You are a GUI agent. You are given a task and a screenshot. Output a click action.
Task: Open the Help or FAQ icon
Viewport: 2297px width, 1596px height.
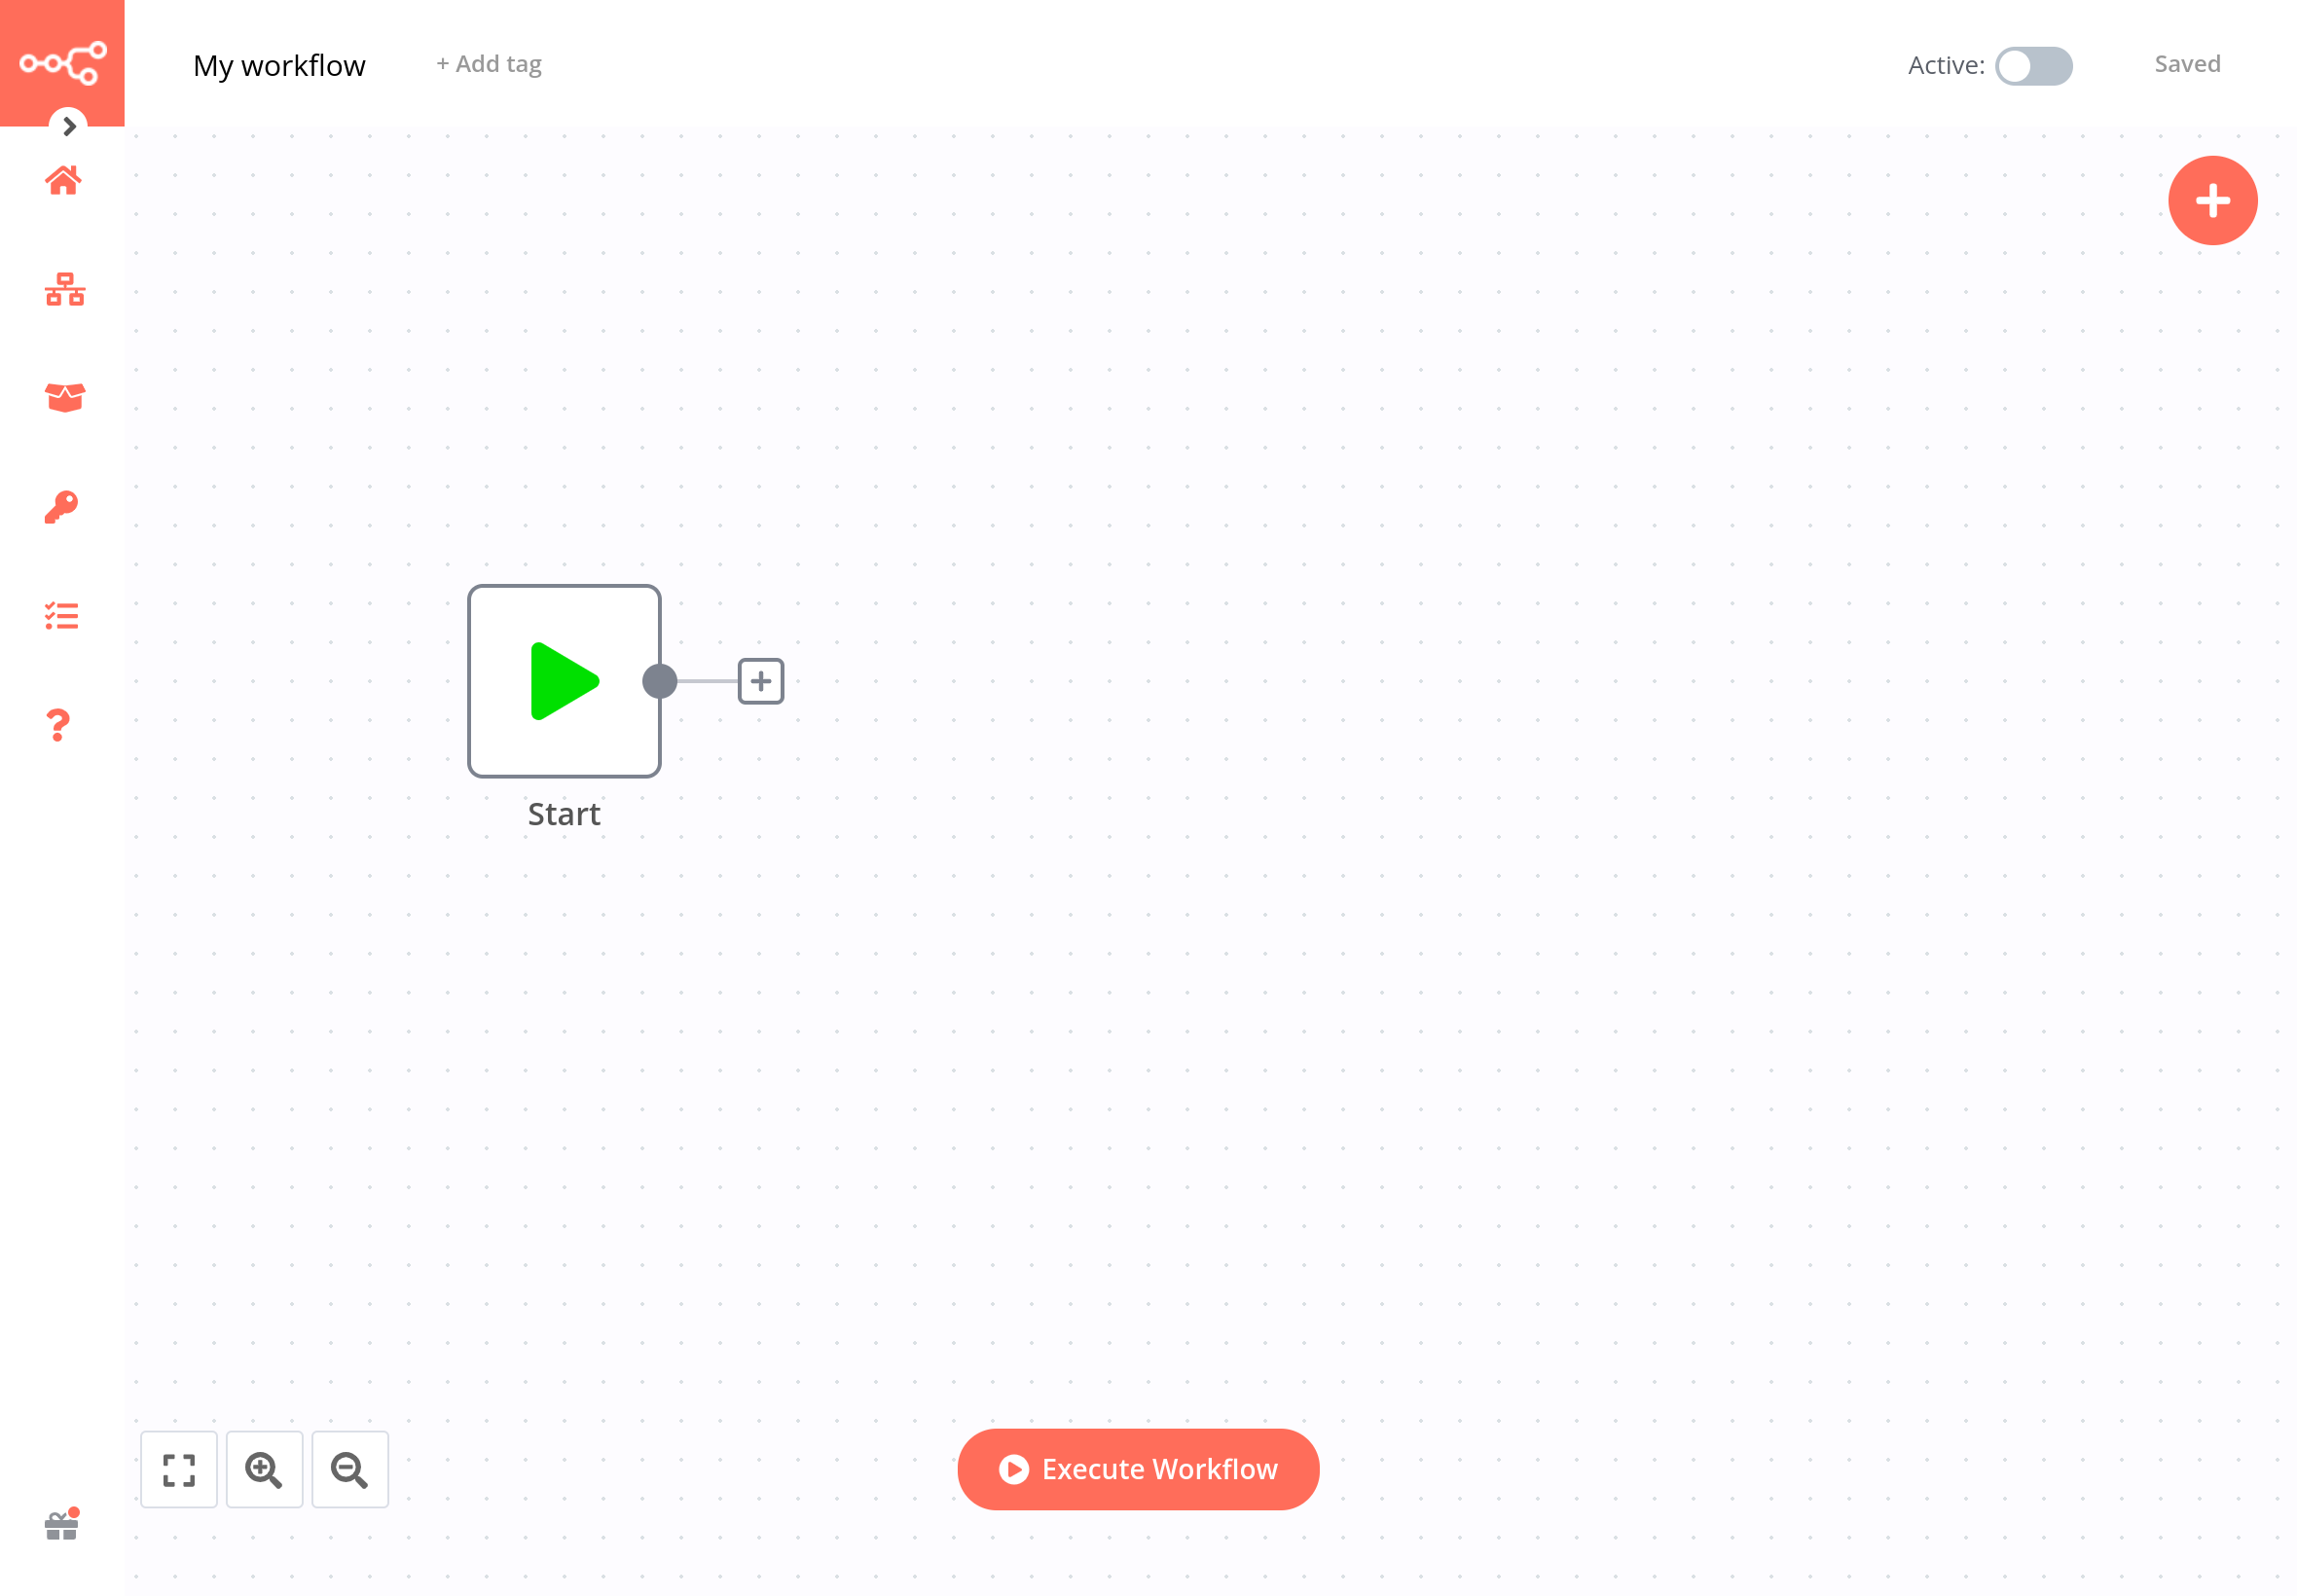pos(59,726)
